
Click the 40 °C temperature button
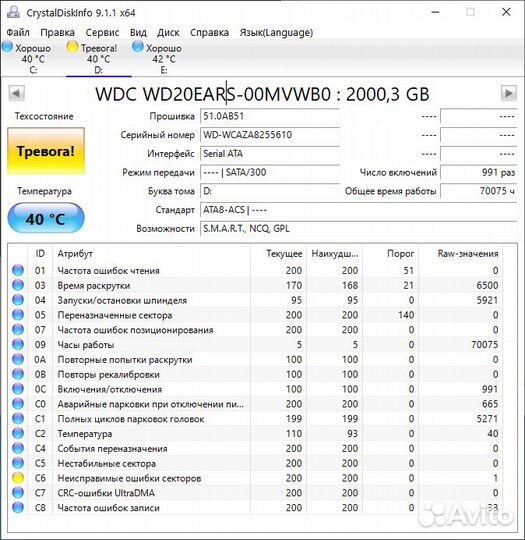click(46, 218)
